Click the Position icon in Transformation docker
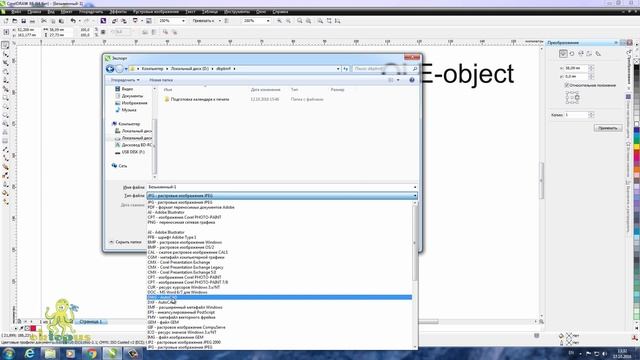Viewport: 640px width, 360px height. 563,53
